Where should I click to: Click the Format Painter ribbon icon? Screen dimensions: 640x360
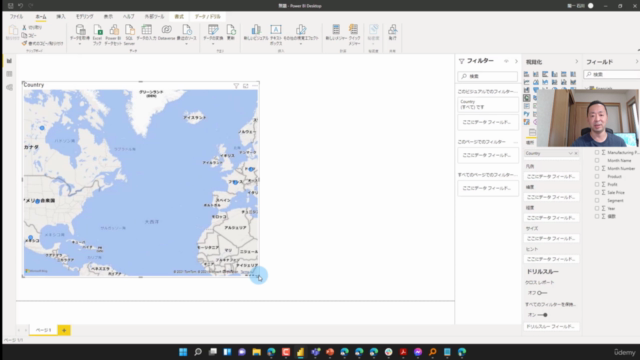tap(24, 43)
